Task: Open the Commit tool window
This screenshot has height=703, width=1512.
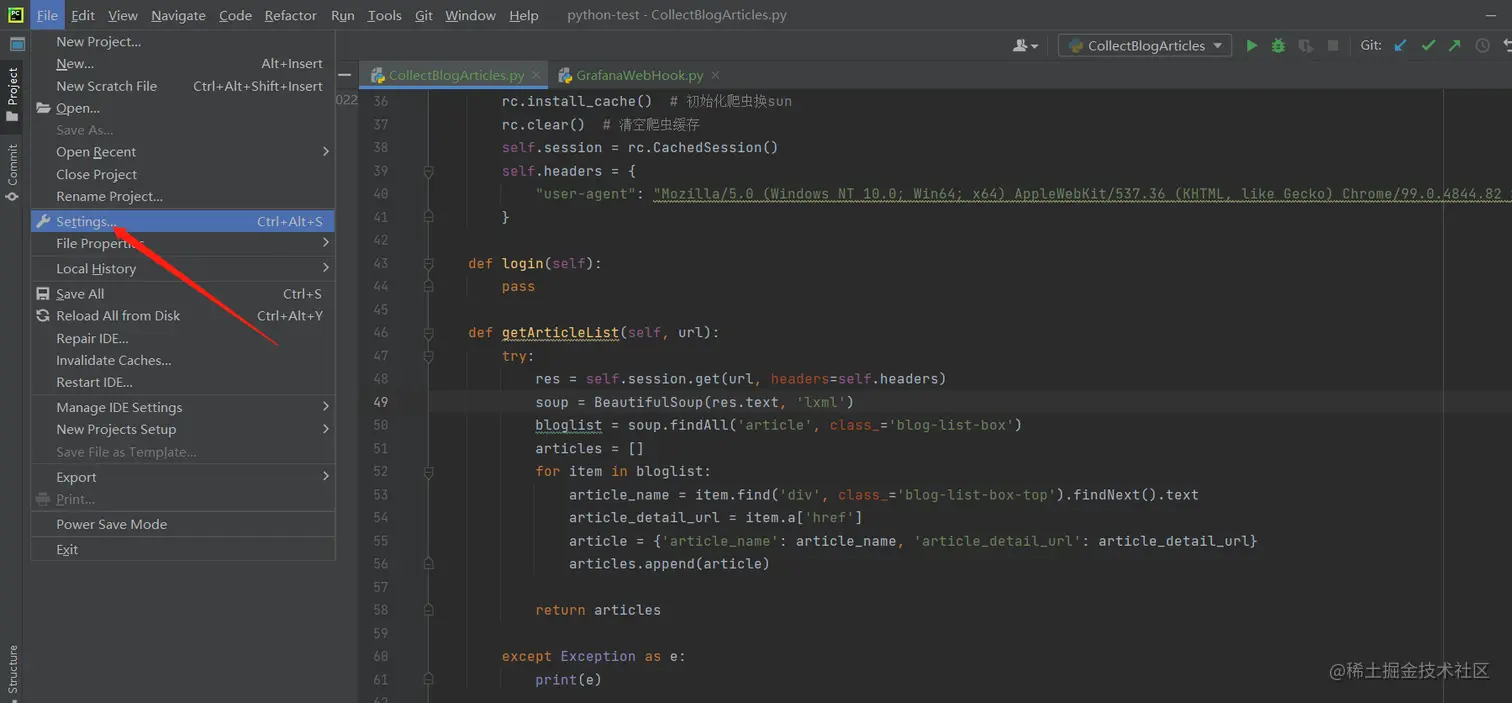Action: click(x=12, y=172)
